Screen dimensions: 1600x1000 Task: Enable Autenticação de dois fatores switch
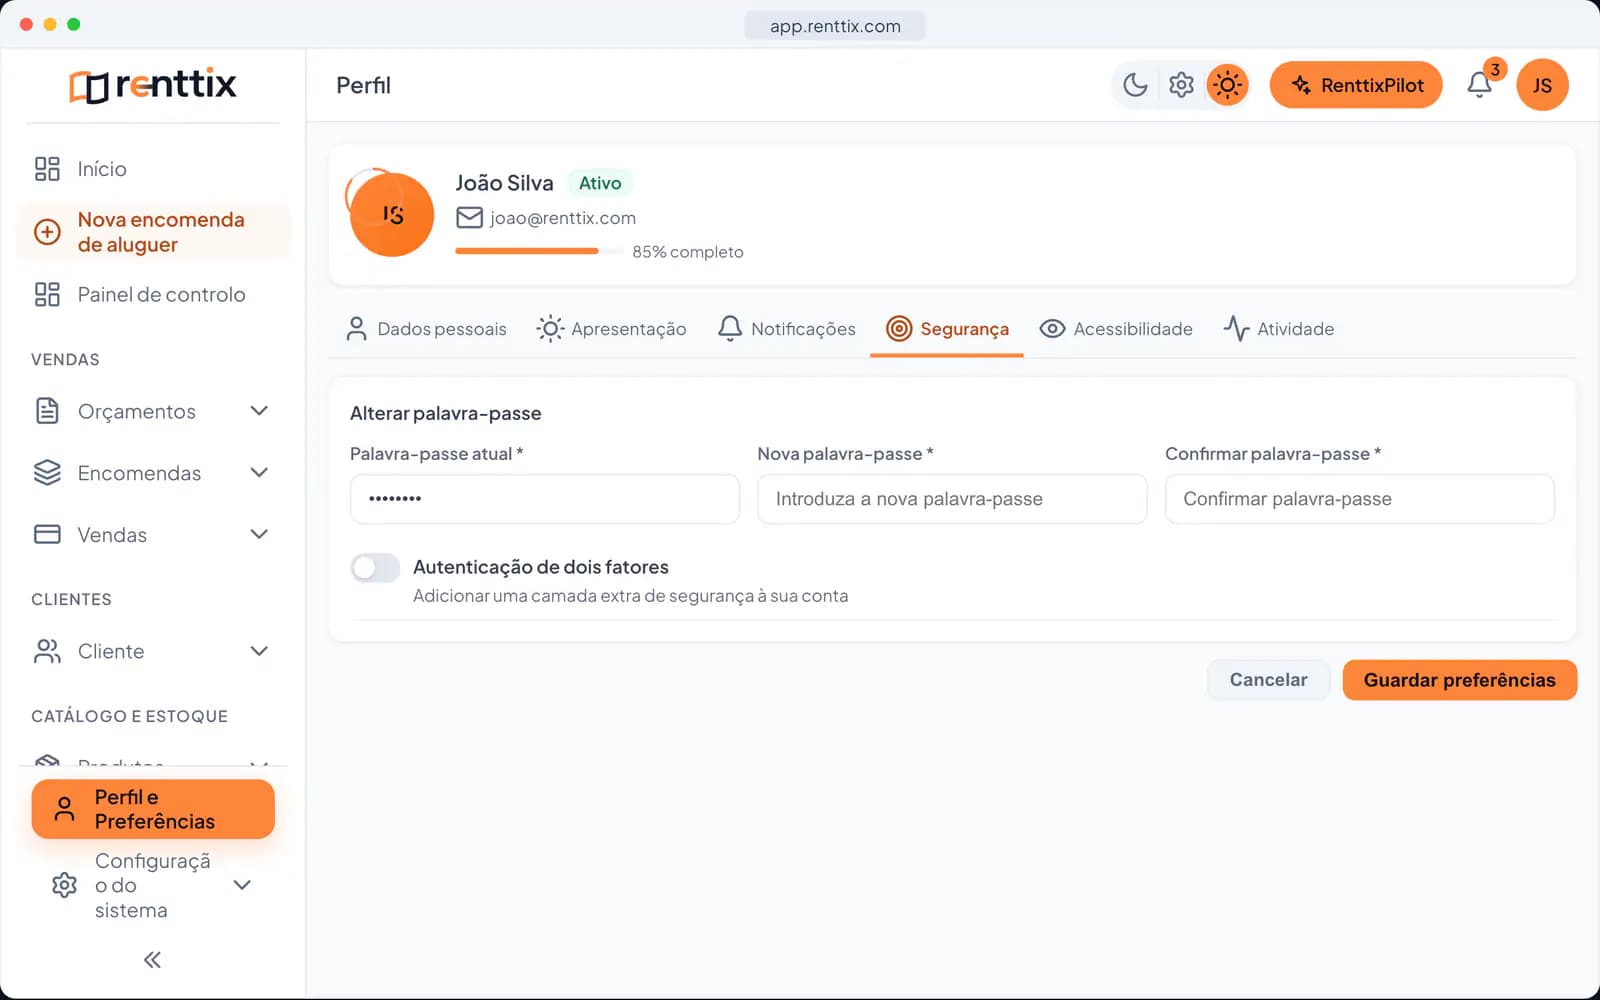click(x=375, y=568)
